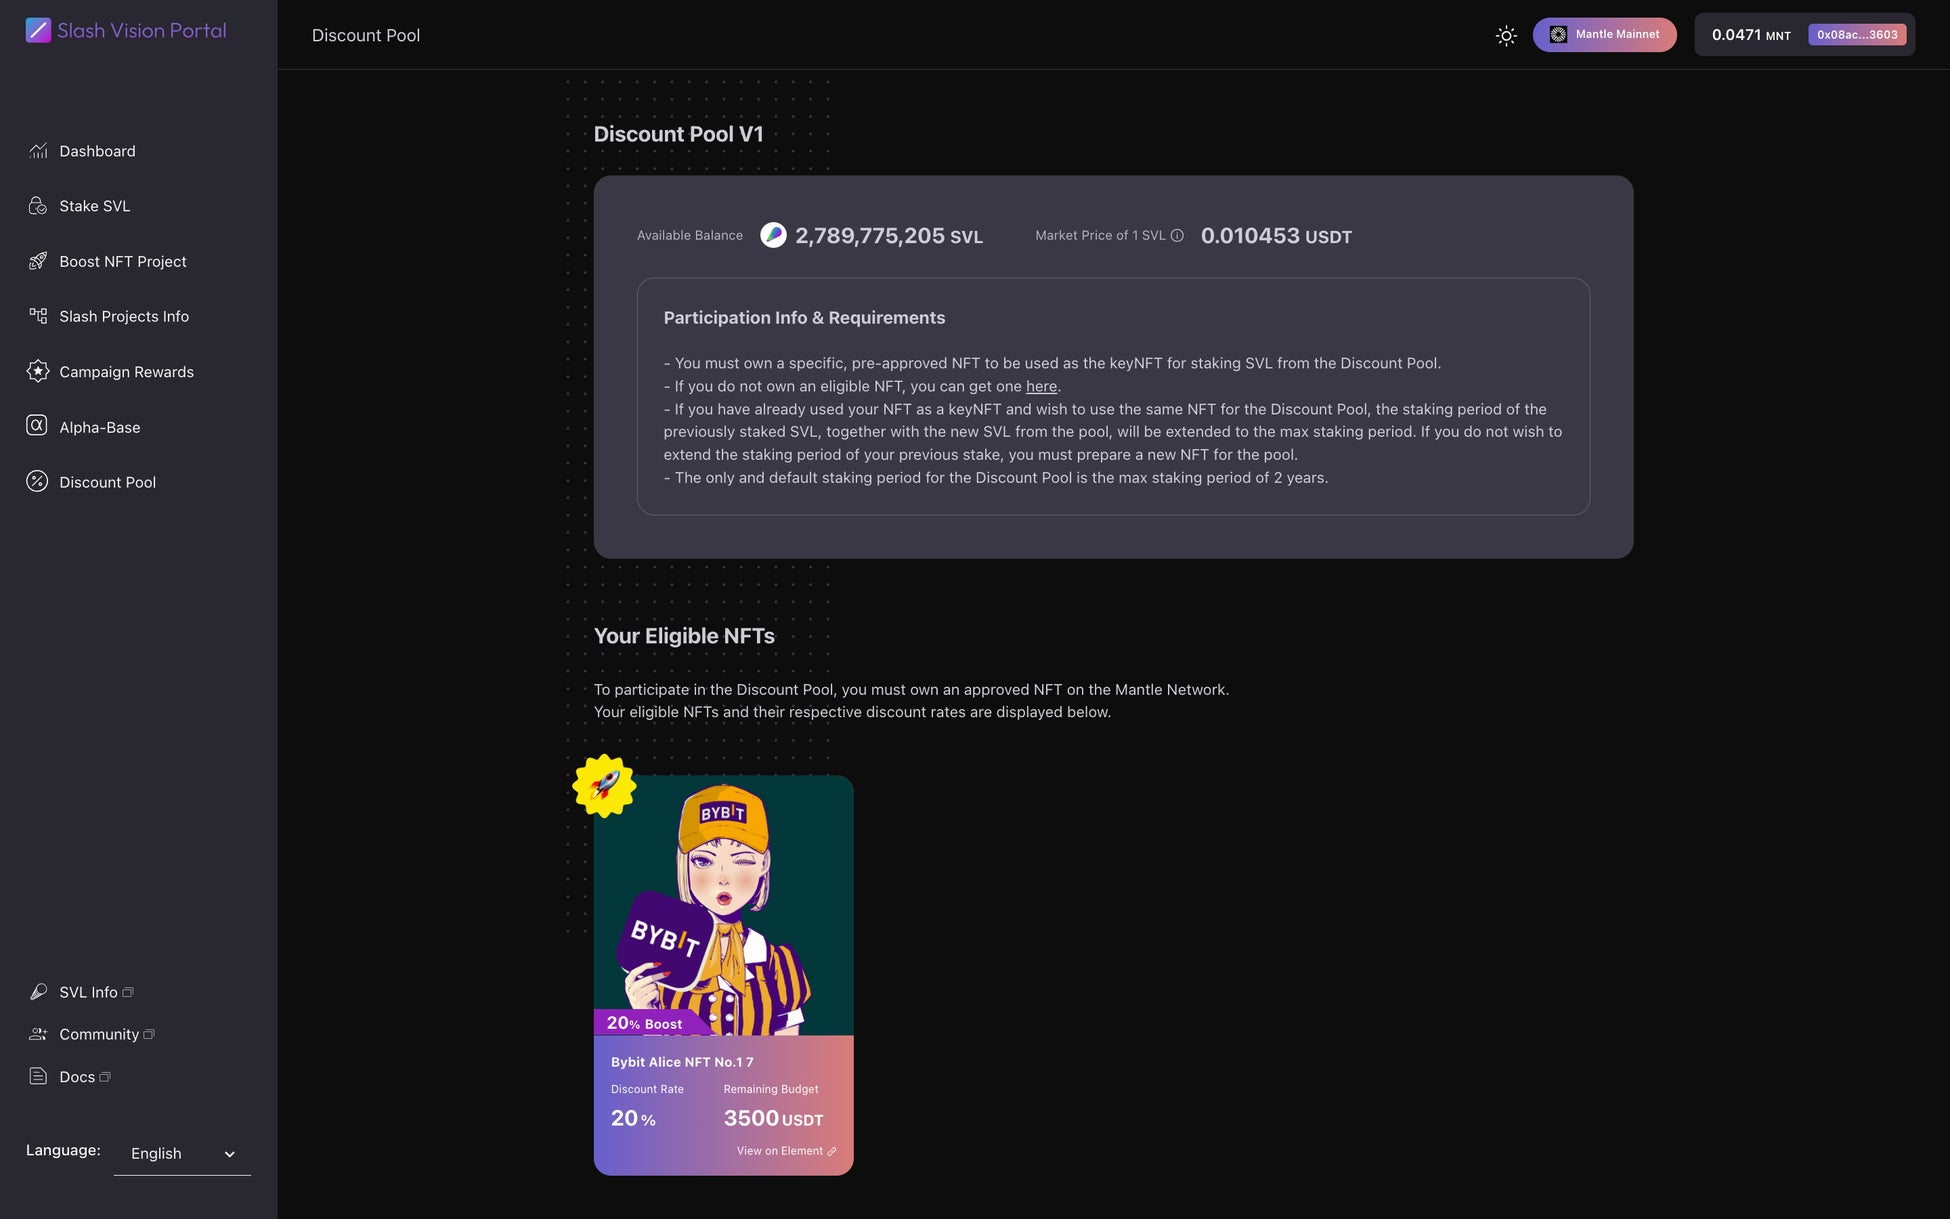Image resolution: width=1950 pixels, height=1219 pixels.
Task: Click the Alpha-Base alpha icon
Action: [37, 426]
